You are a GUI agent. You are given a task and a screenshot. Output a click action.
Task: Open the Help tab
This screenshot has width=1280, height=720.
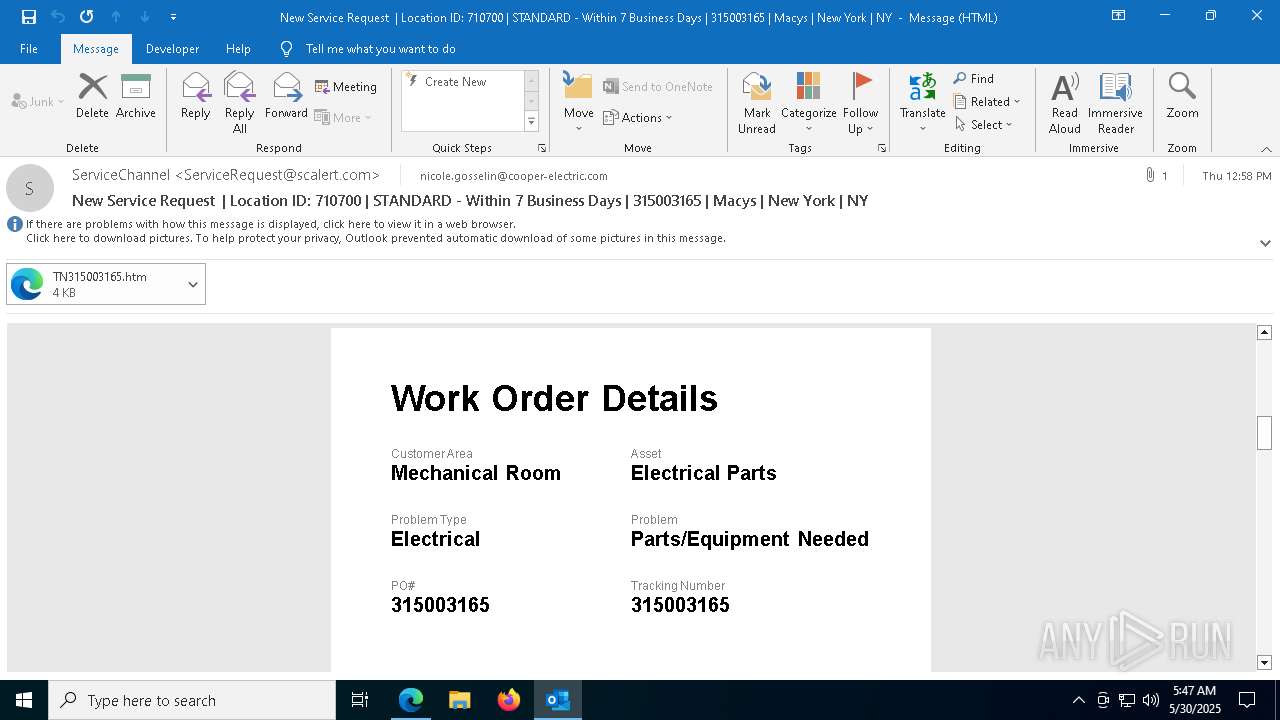(x=238, y=49)
